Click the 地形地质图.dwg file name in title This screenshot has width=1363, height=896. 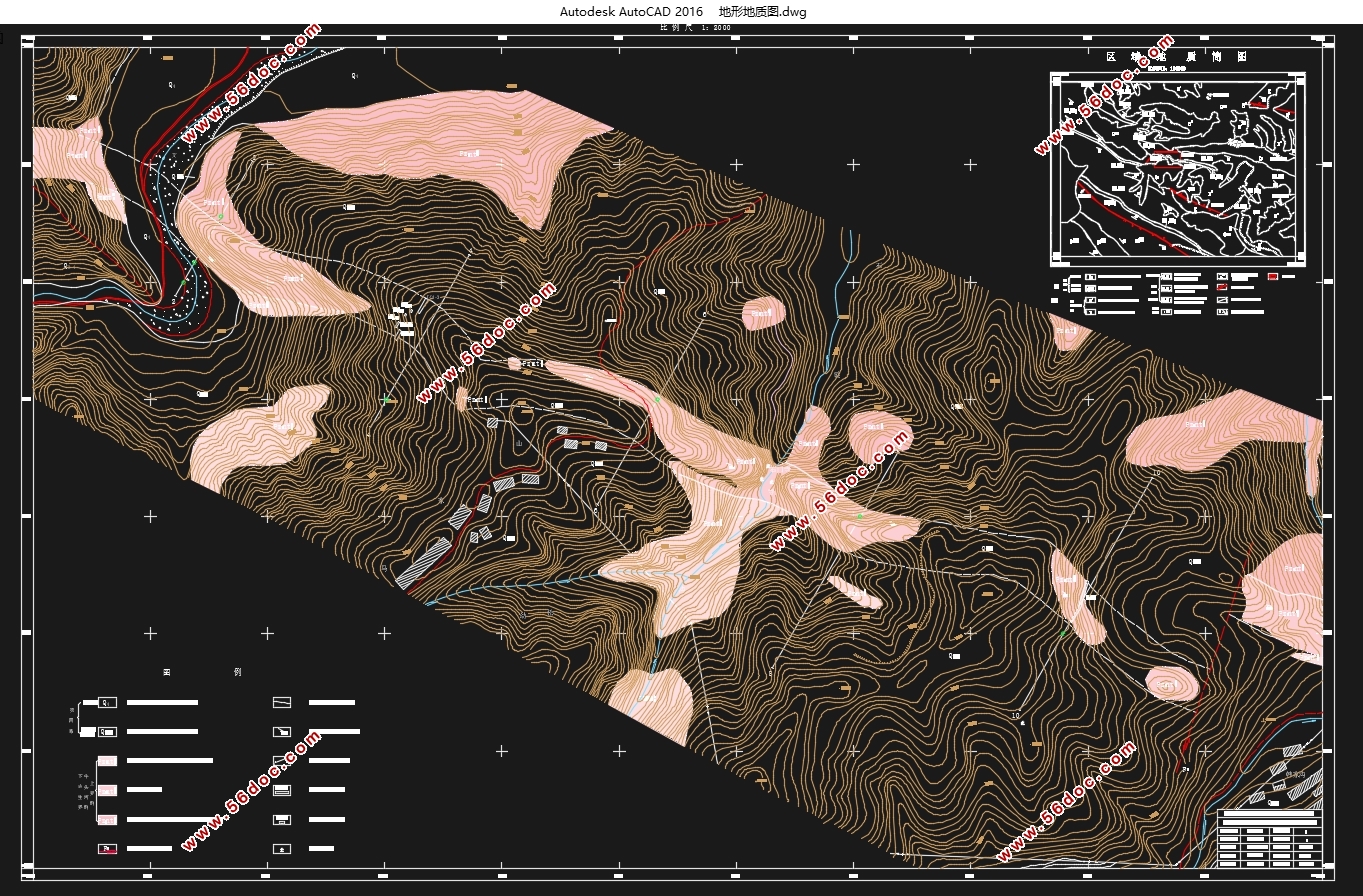(763, 12)
